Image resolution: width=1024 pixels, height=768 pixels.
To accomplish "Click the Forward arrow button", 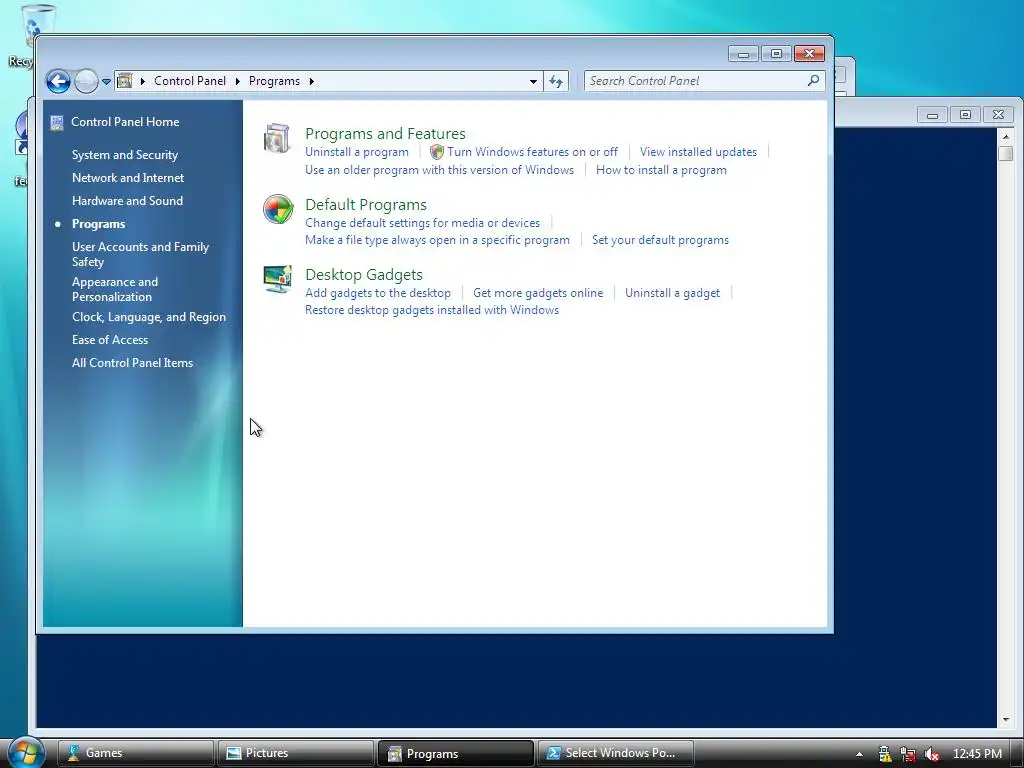I will (86, 82).
